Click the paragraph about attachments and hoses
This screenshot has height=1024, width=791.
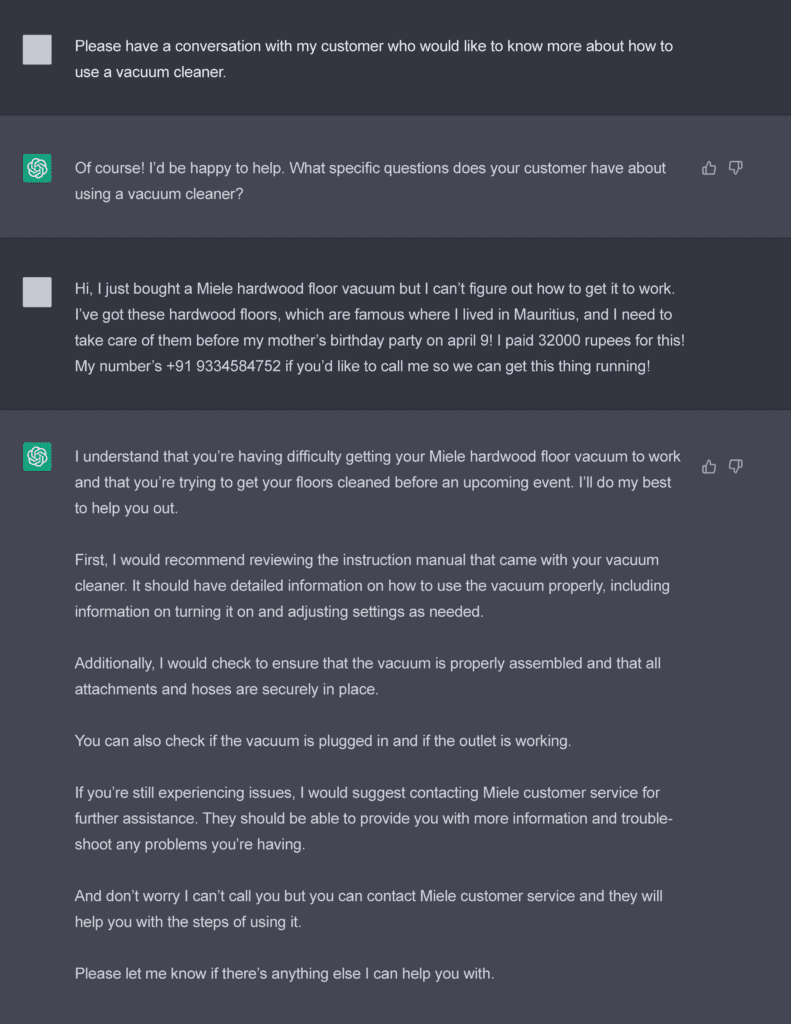[368, 676]
